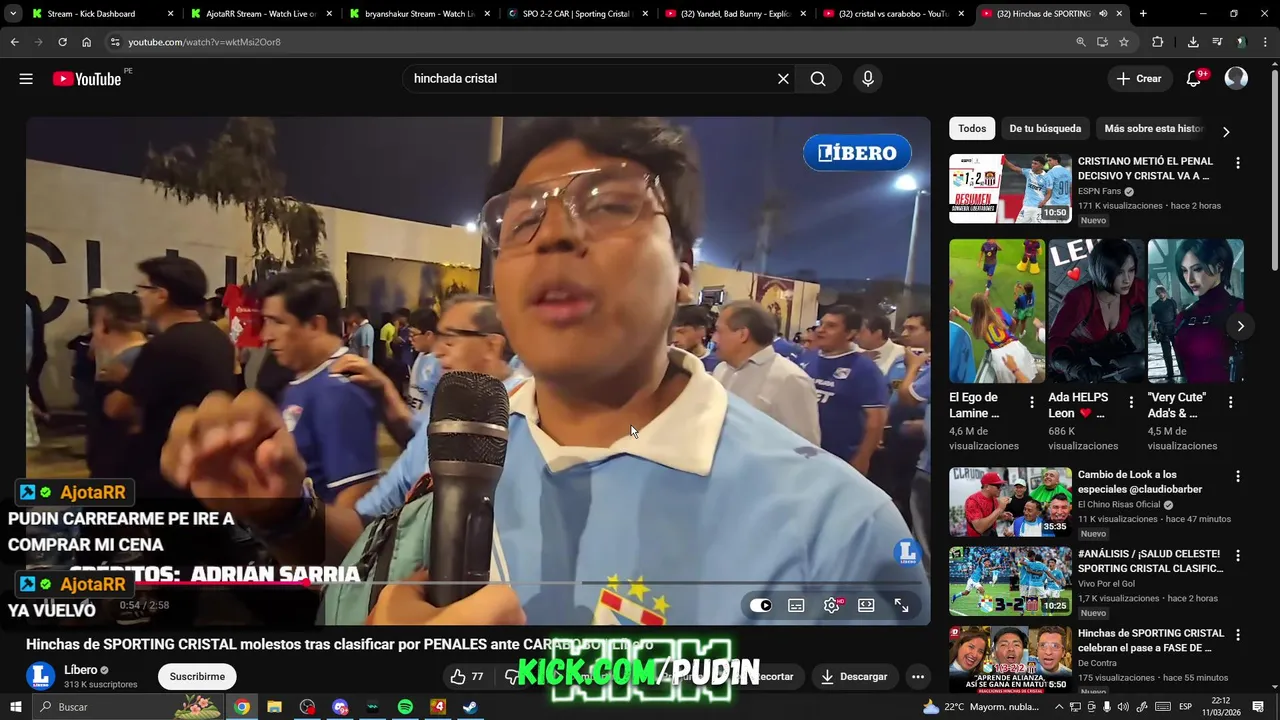Open the account avatar menu
This screenshot has height=720, width=1280.
pos(1236,79)
